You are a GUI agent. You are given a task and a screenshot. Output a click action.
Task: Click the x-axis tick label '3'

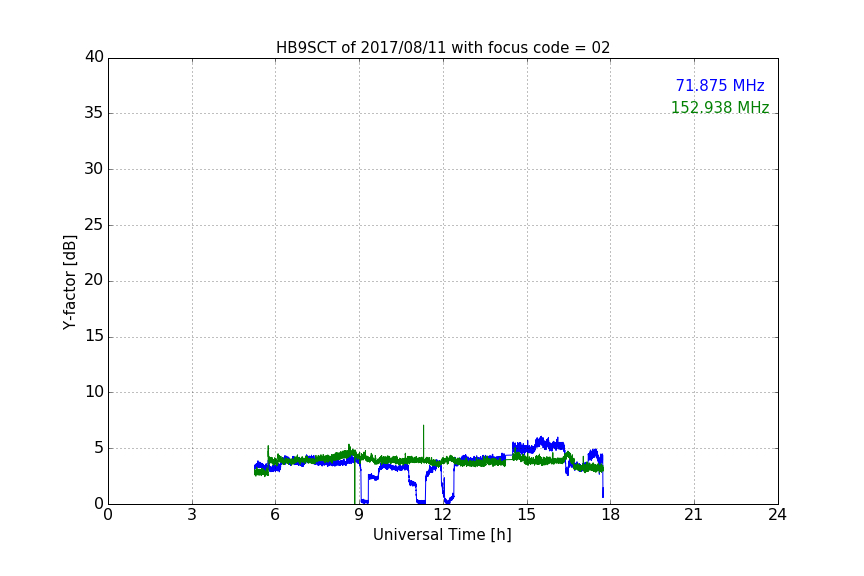pos(192,515)
